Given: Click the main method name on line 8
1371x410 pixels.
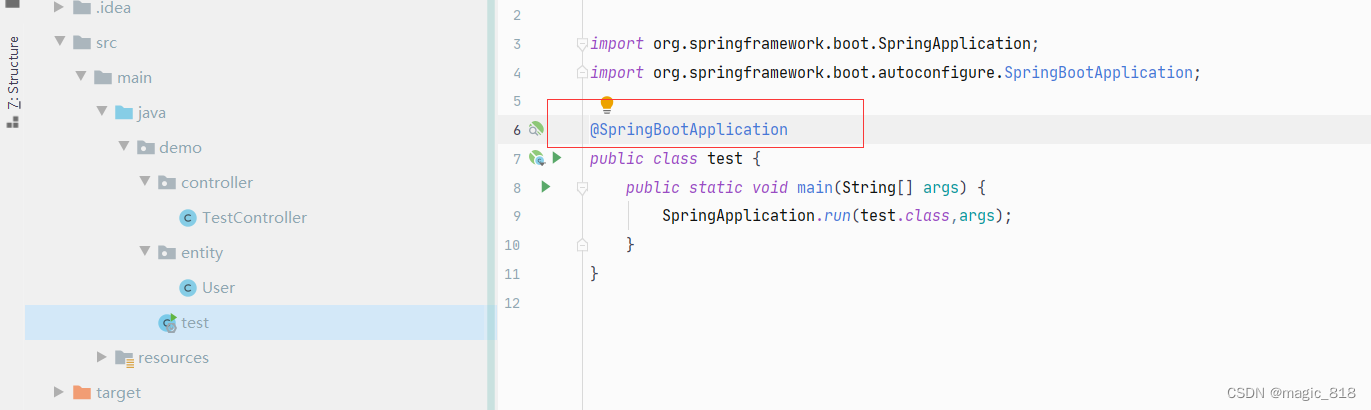Looking at the screenshot, I should tap(815, 187).
